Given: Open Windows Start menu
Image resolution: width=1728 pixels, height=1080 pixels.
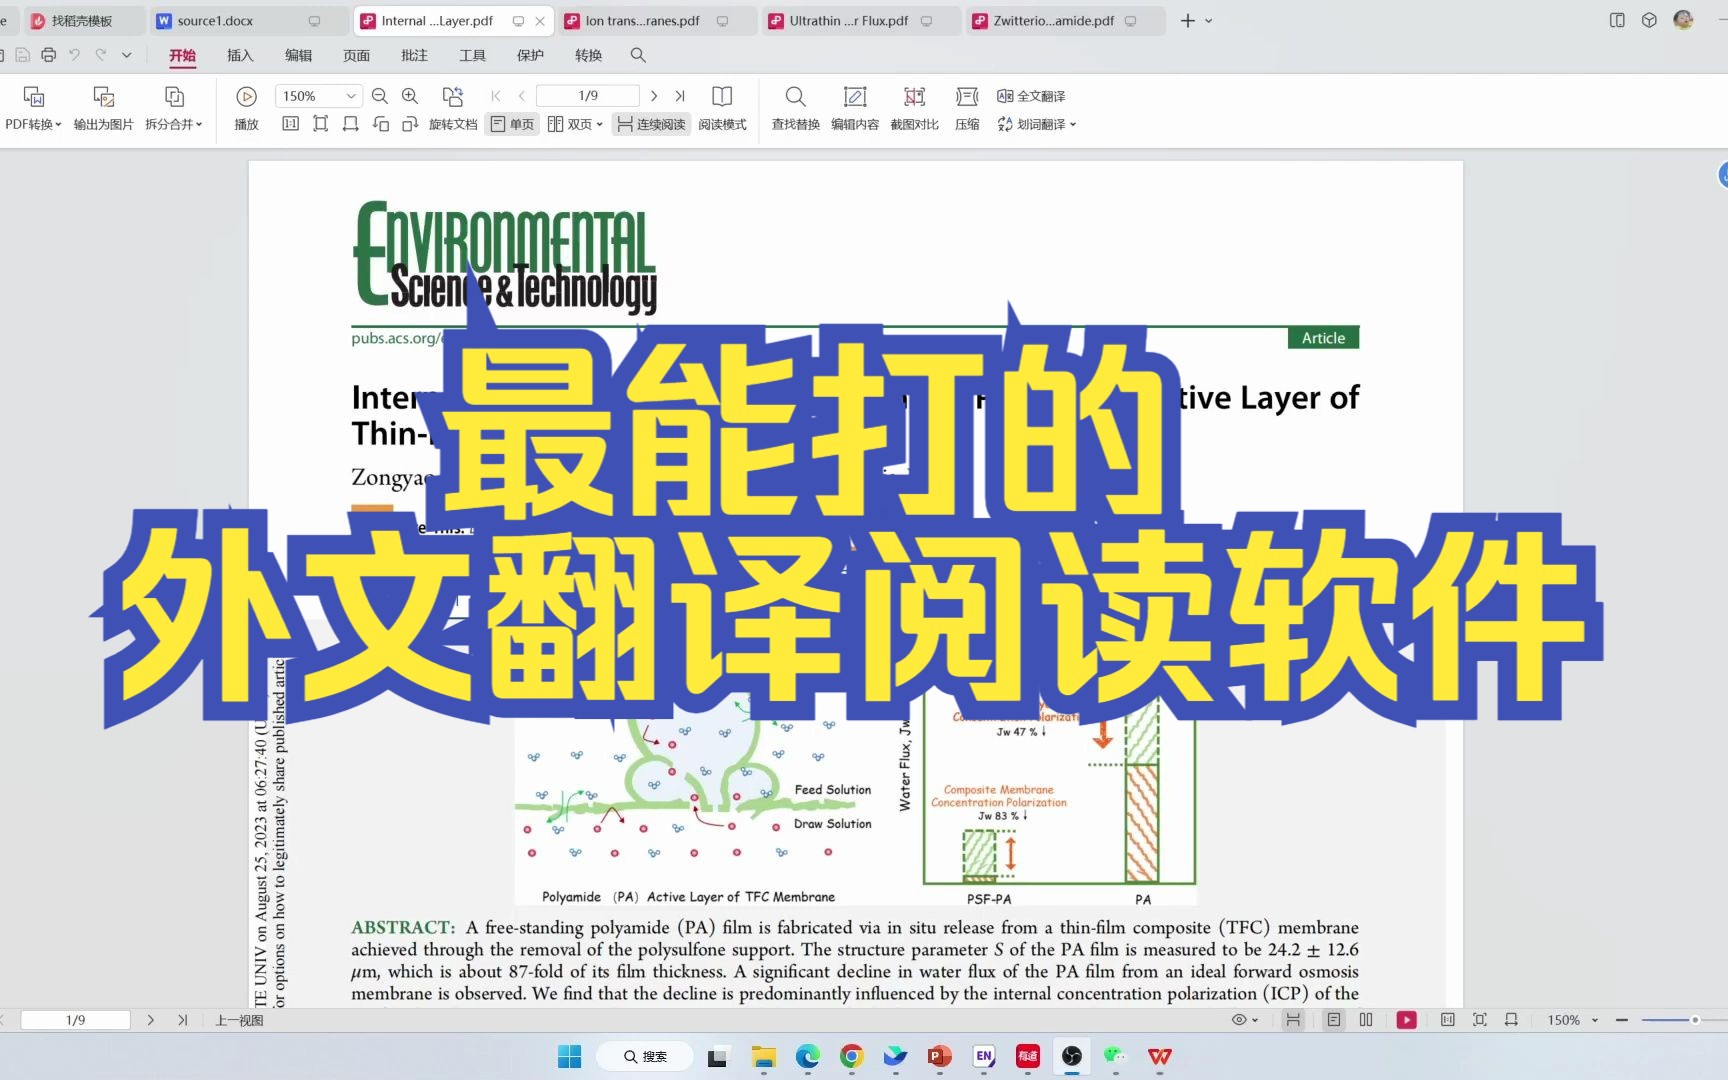Looking at the screenshot, I should (x=569, y=1056).
